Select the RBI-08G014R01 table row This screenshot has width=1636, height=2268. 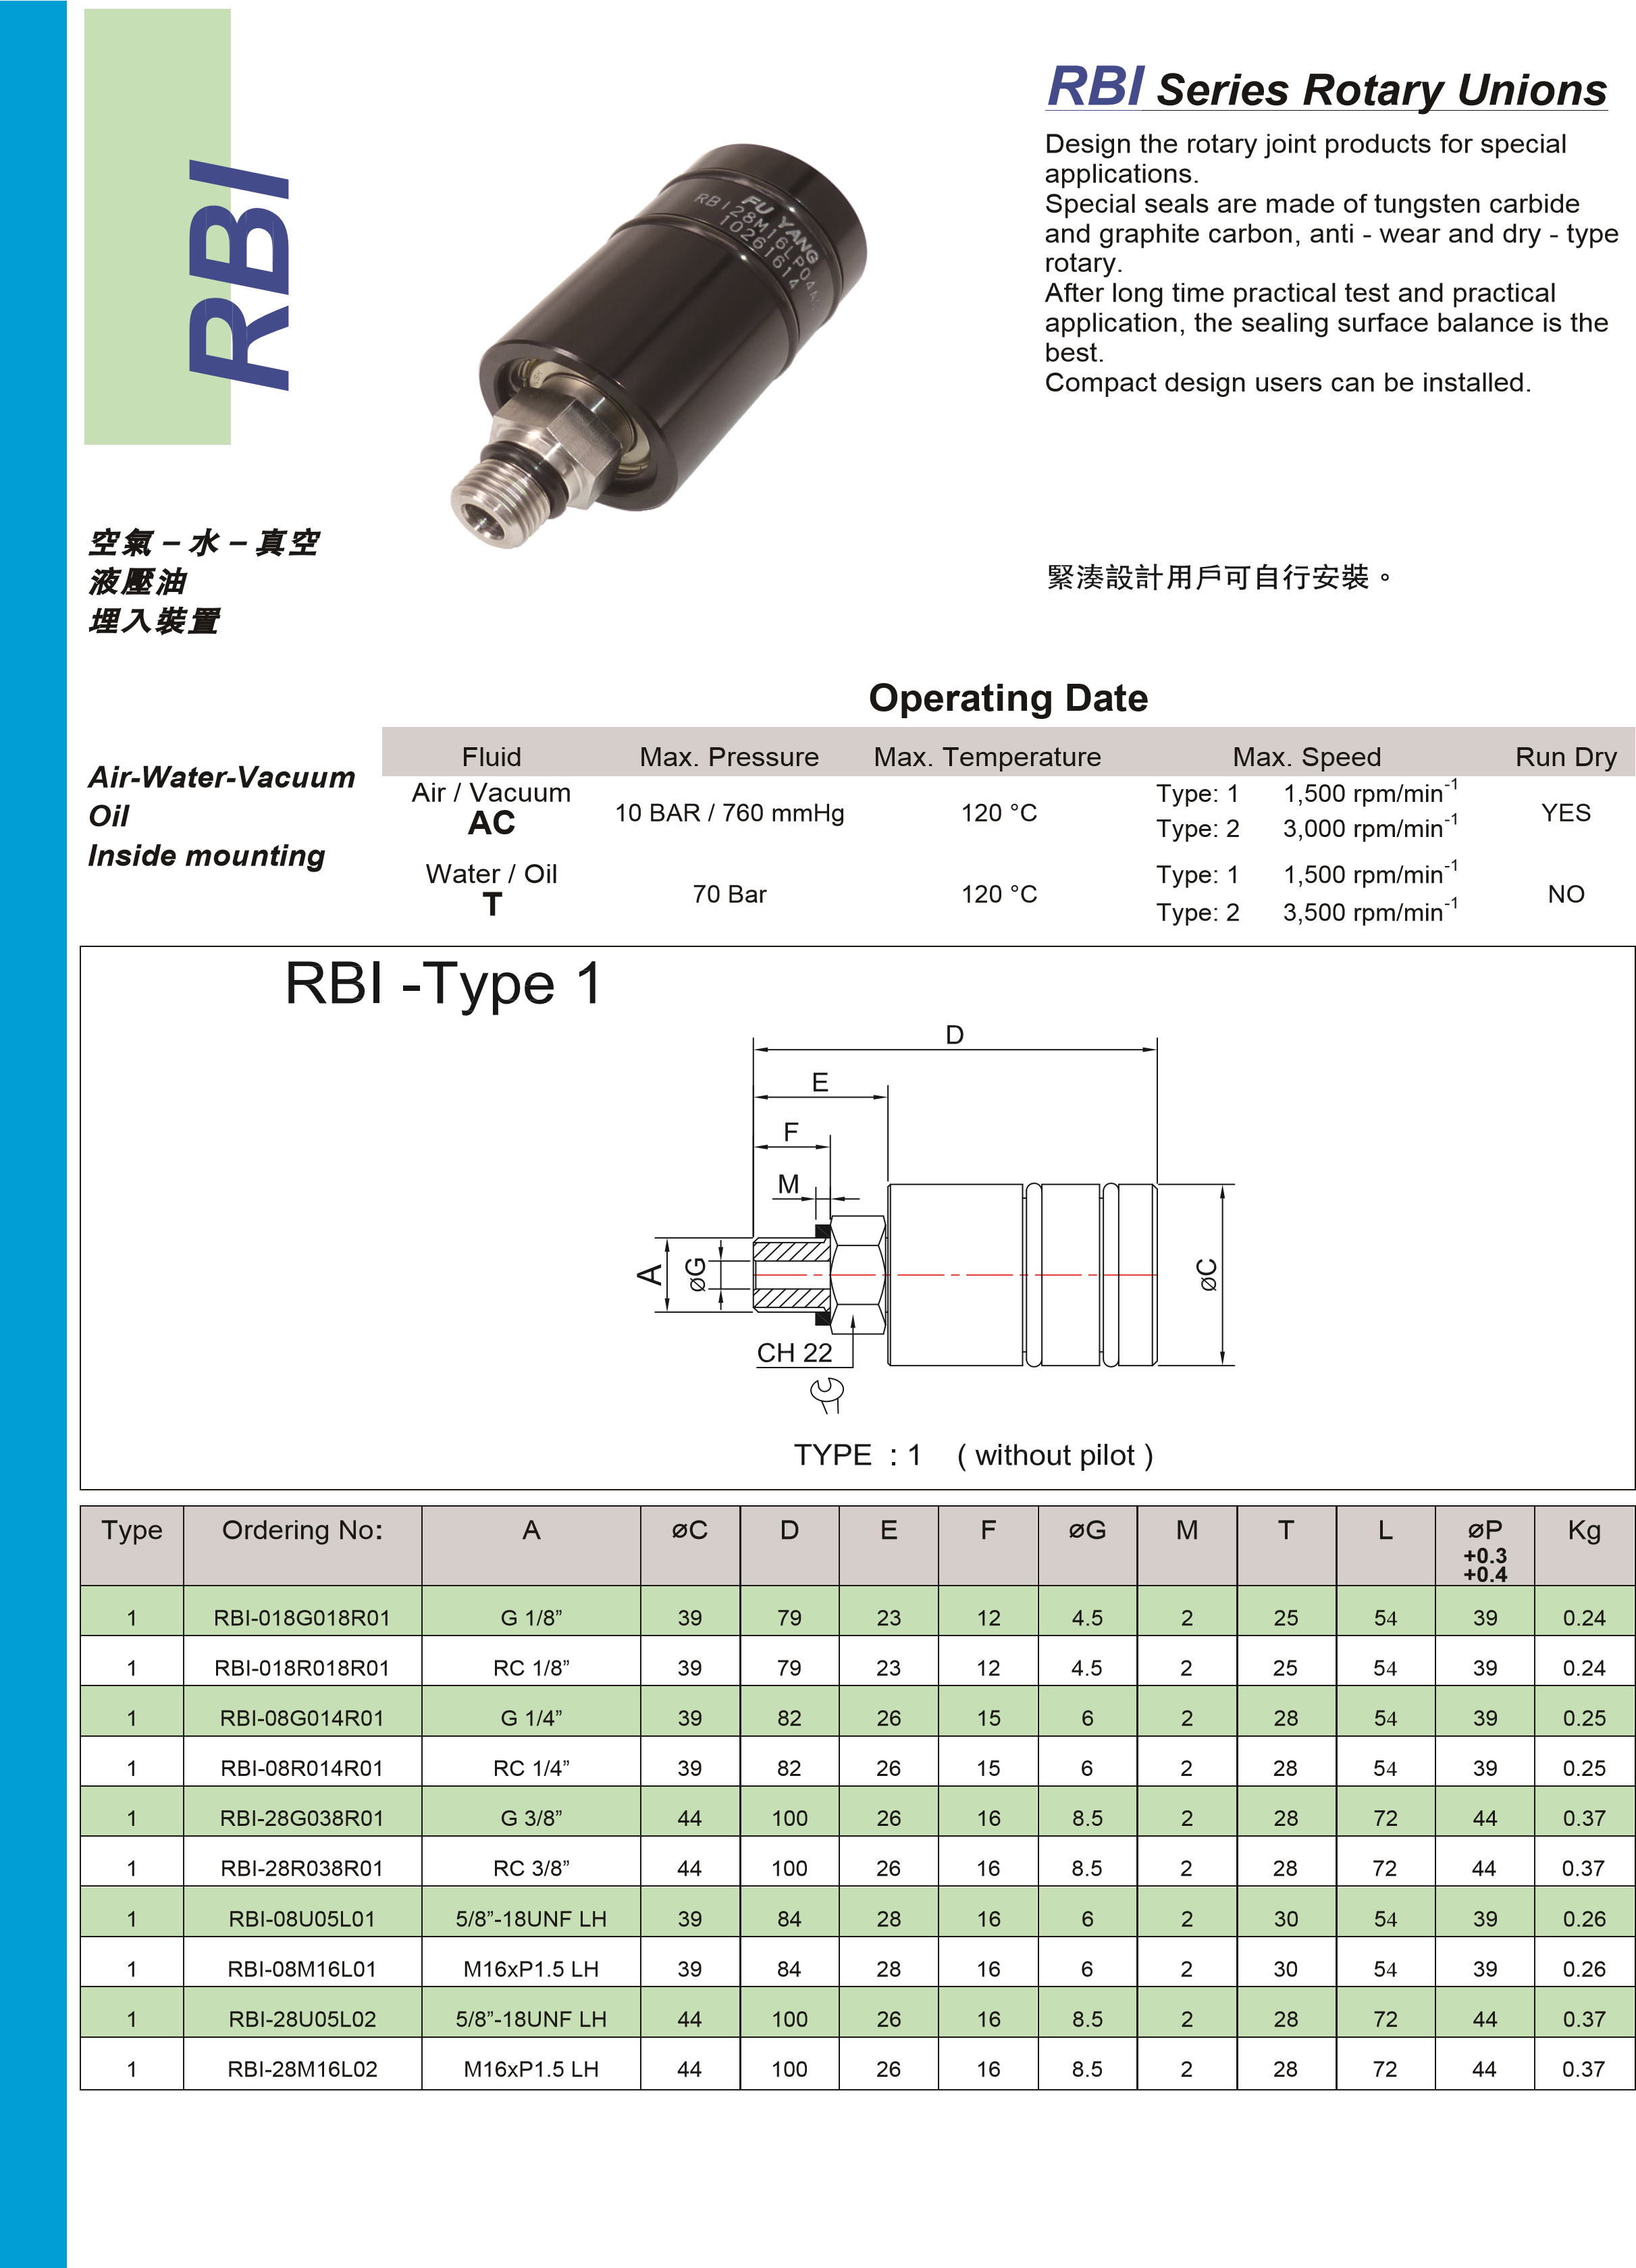302,1718
